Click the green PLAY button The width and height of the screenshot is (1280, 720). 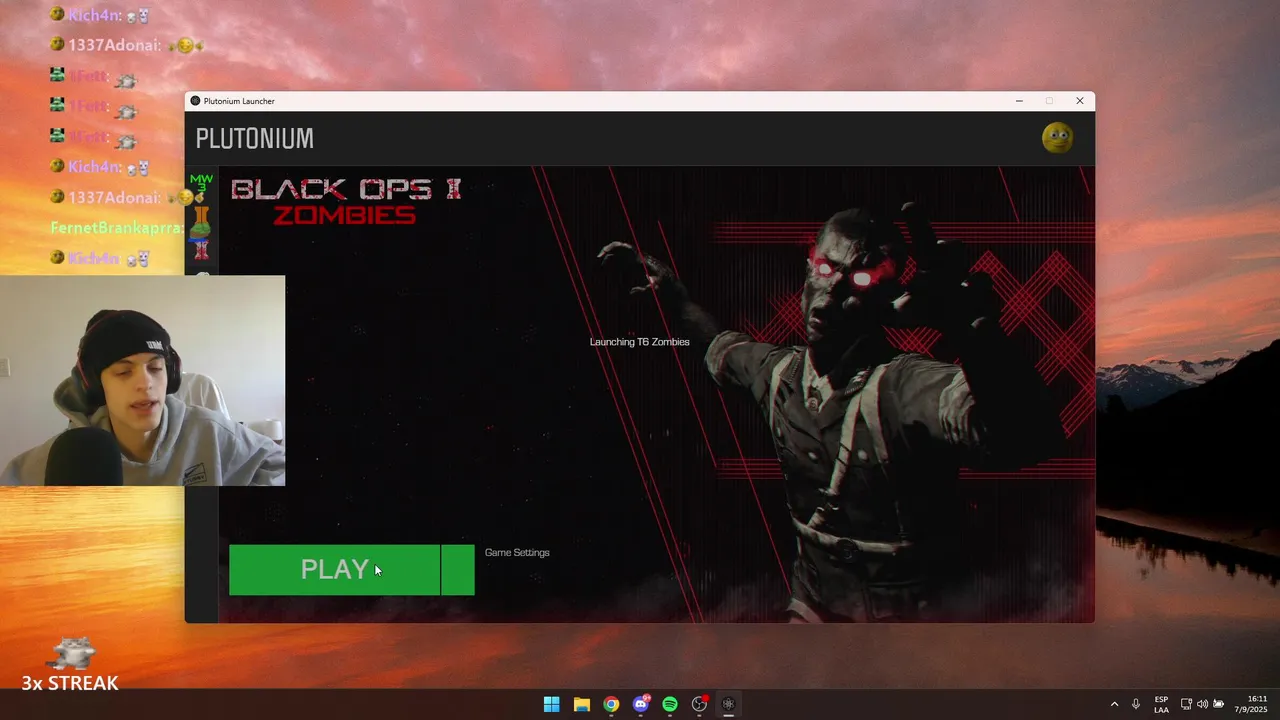pos(334,570)
